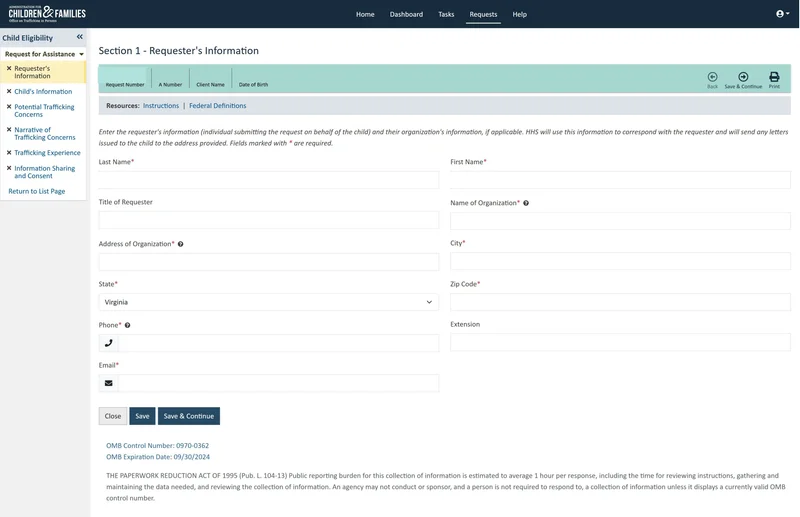Go to the Home menu
800x517 pixels.
click(365, 14)
